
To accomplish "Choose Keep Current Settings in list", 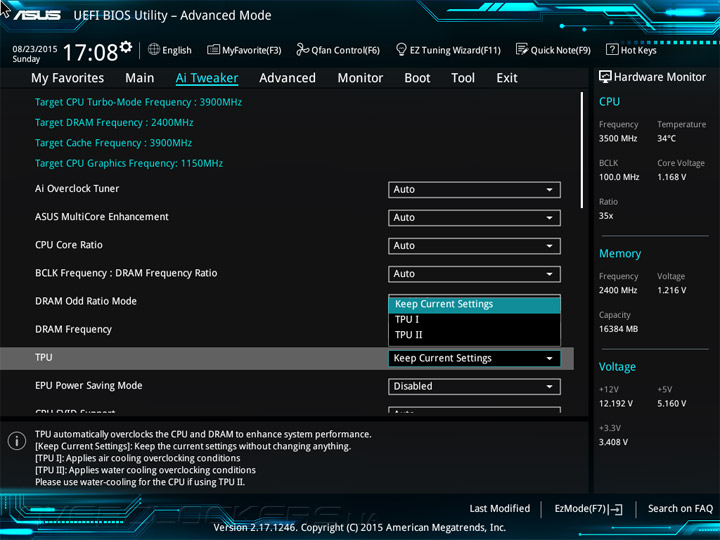I will (474, 304).
